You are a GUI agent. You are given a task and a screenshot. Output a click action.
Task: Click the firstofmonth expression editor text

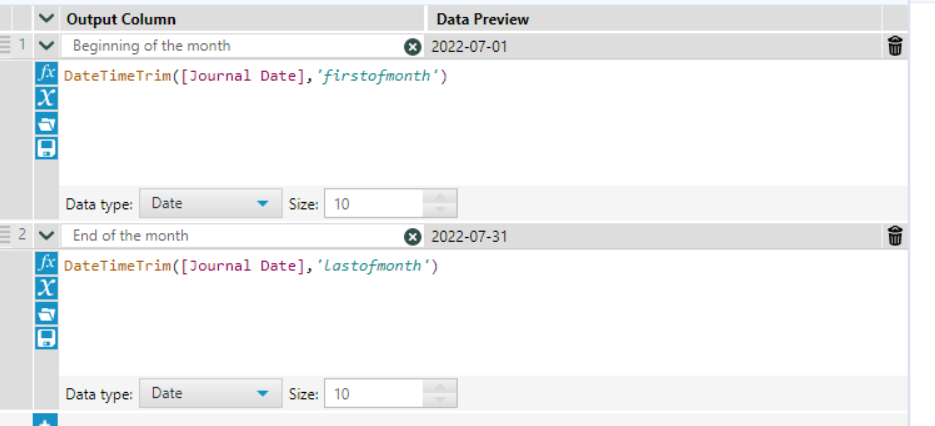tap(254, 76)
